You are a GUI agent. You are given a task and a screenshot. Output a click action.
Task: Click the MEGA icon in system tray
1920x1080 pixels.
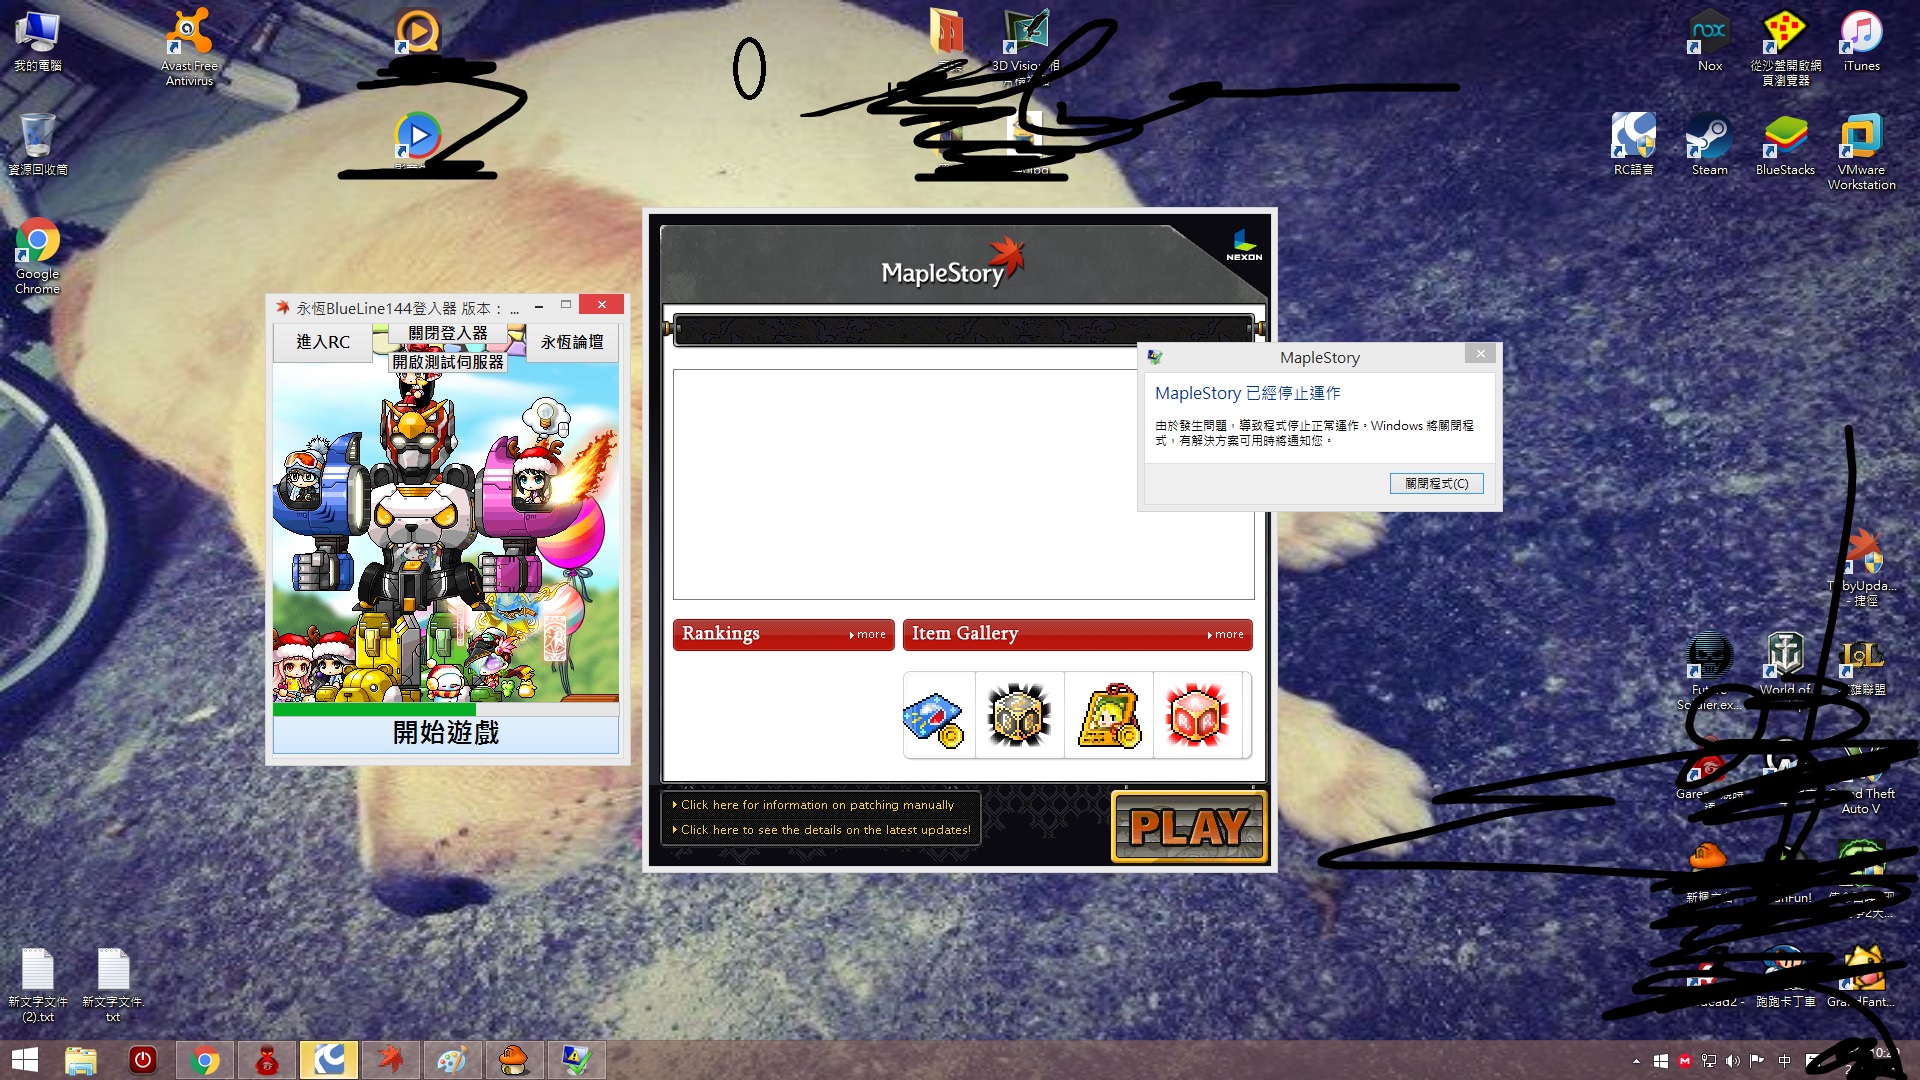[1685, 1061]
